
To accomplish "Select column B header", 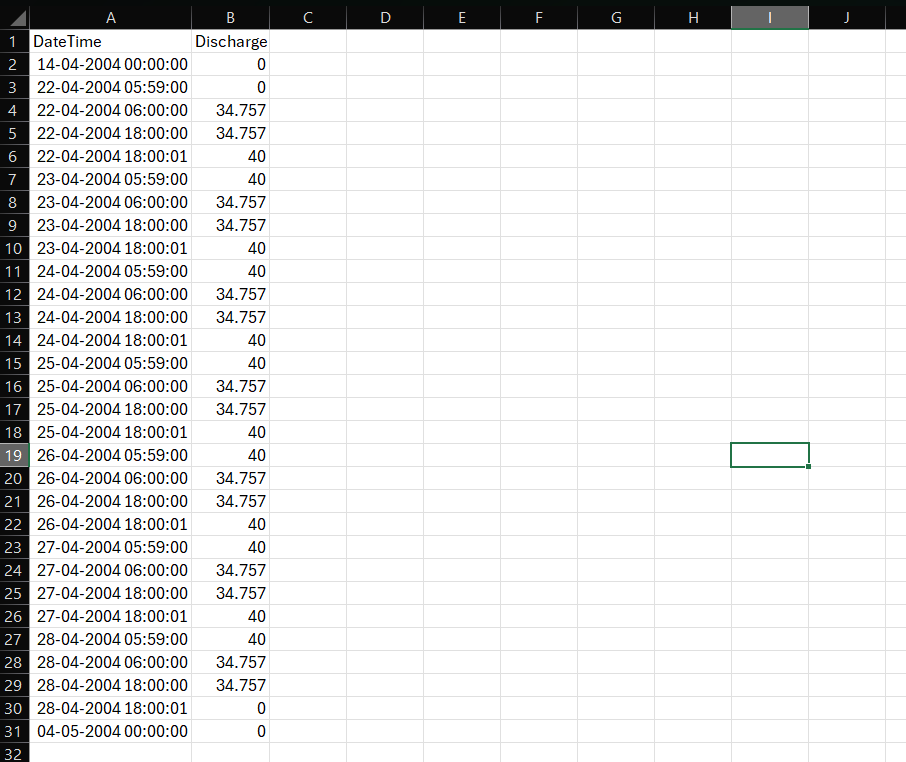I will click(x=230, y=17).
